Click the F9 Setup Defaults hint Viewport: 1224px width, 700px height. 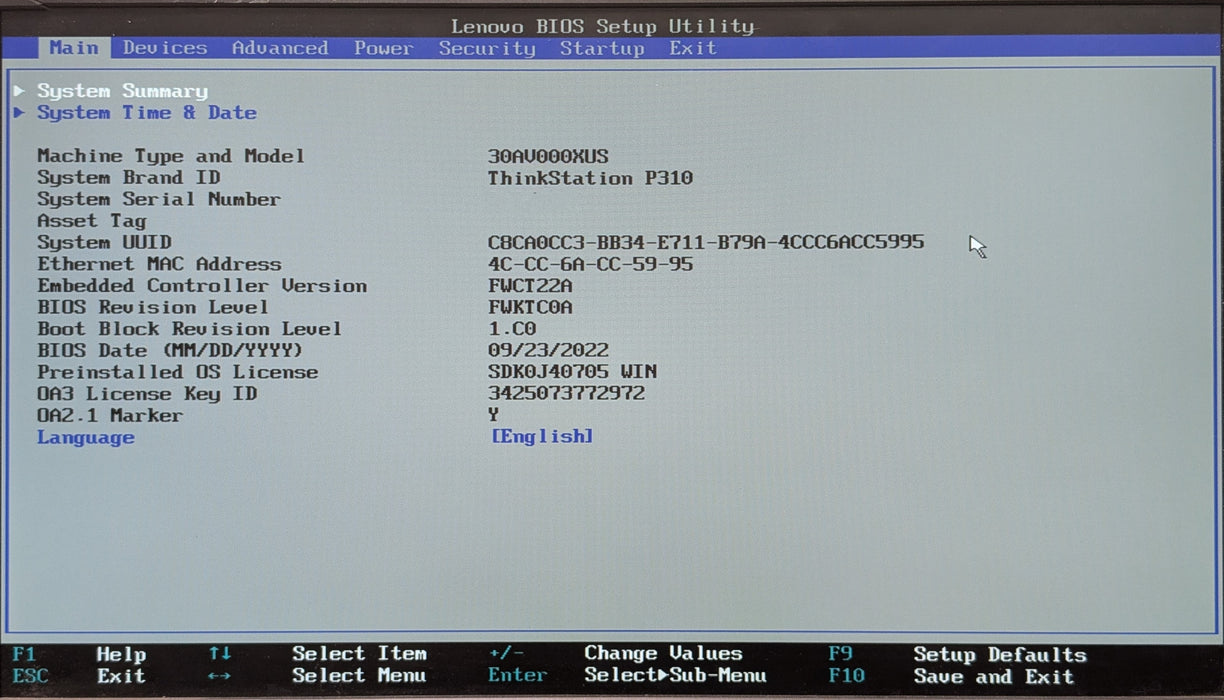(x=957, y=655)
